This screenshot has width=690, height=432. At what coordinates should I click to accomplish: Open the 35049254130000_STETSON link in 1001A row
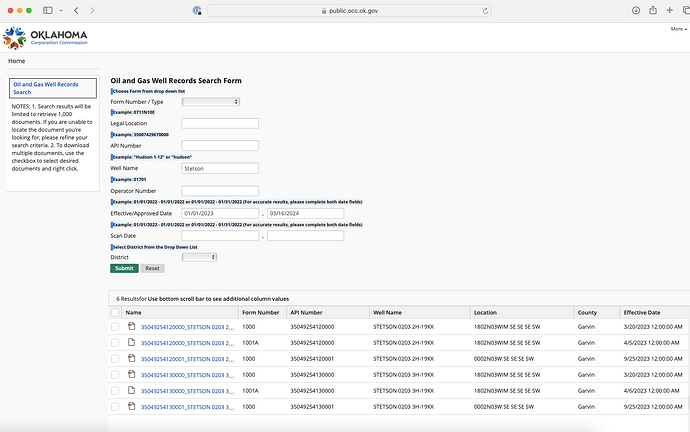tap(187, 391)
